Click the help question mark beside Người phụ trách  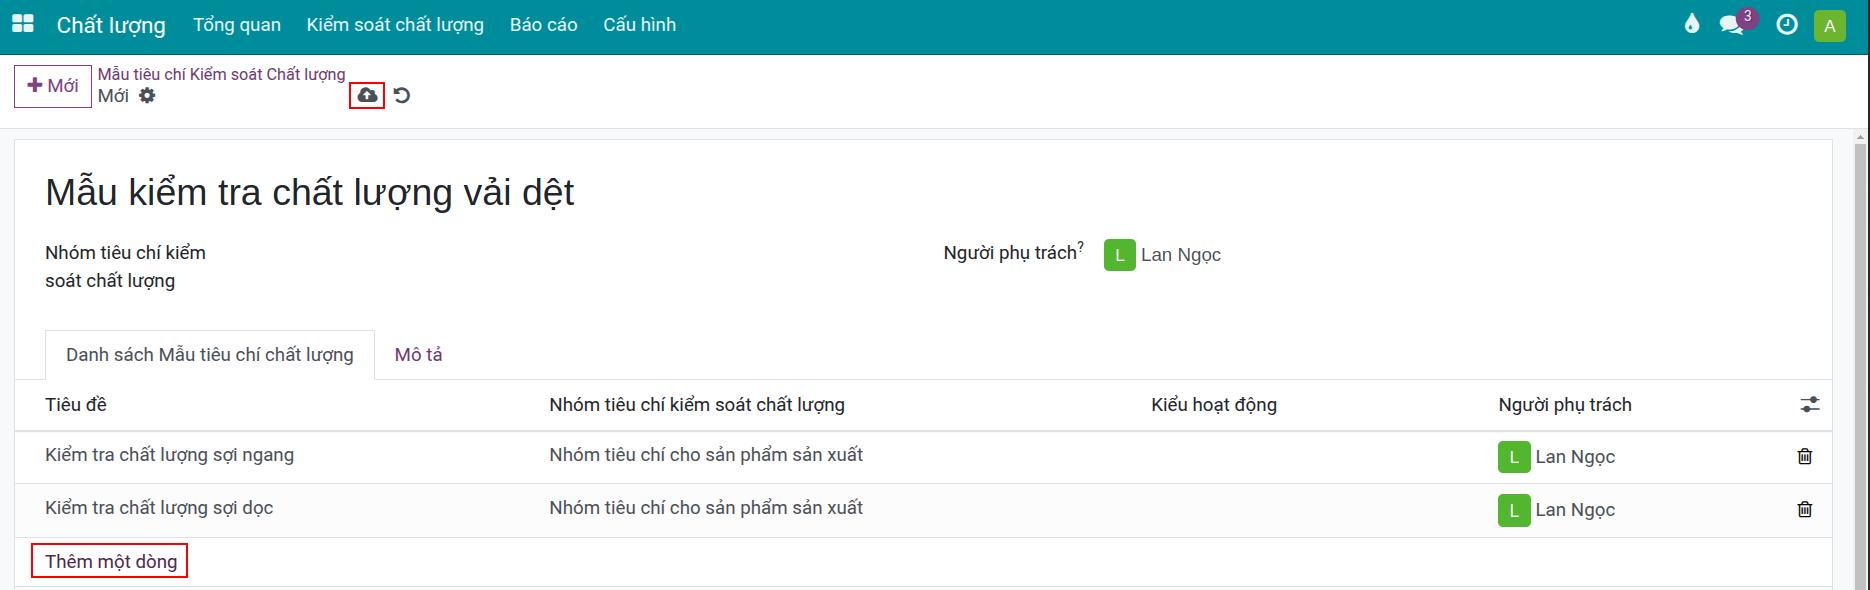pyautogui.click(x=1080, y=246)
